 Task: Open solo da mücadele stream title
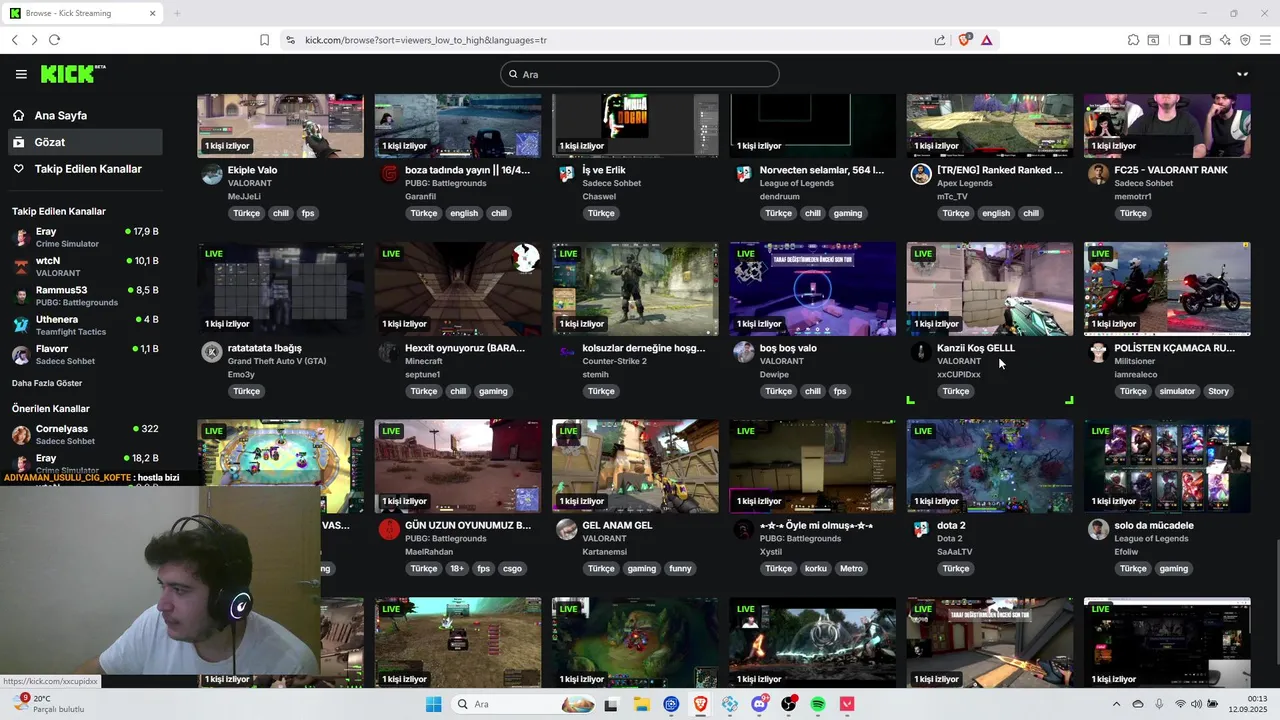click(x=1154, y=525)
